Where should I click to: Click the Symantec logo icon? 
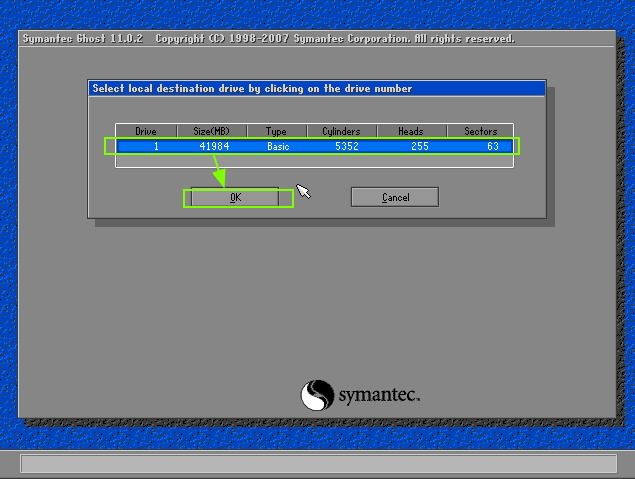[317, 395]
